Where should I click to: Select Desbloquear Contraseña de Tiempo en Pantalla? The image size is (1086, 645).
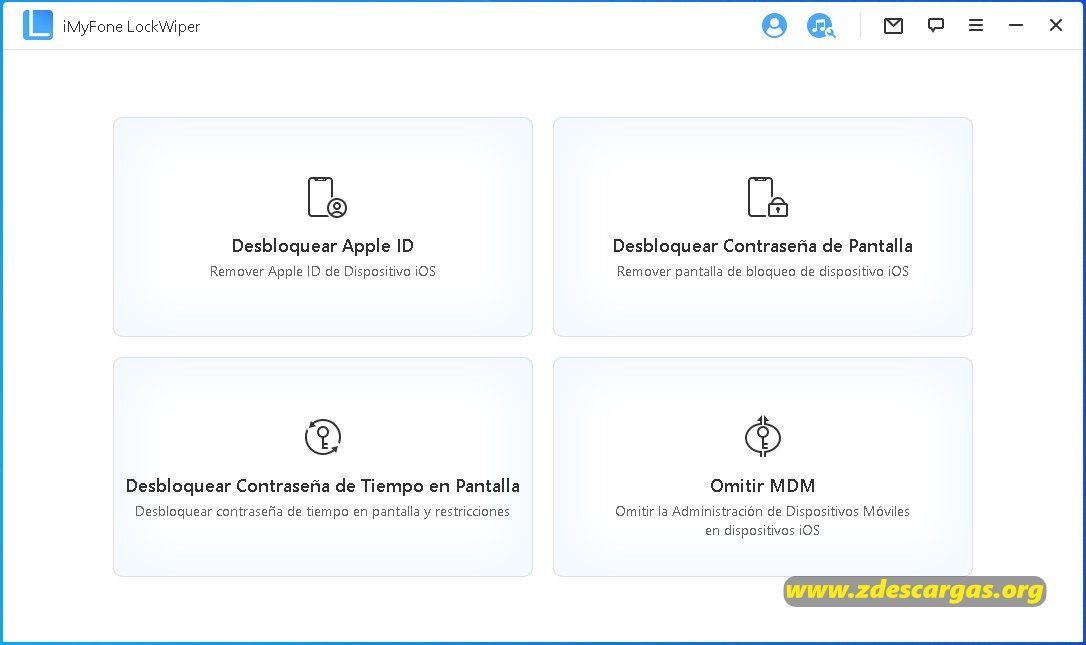[x=323, y=486]
